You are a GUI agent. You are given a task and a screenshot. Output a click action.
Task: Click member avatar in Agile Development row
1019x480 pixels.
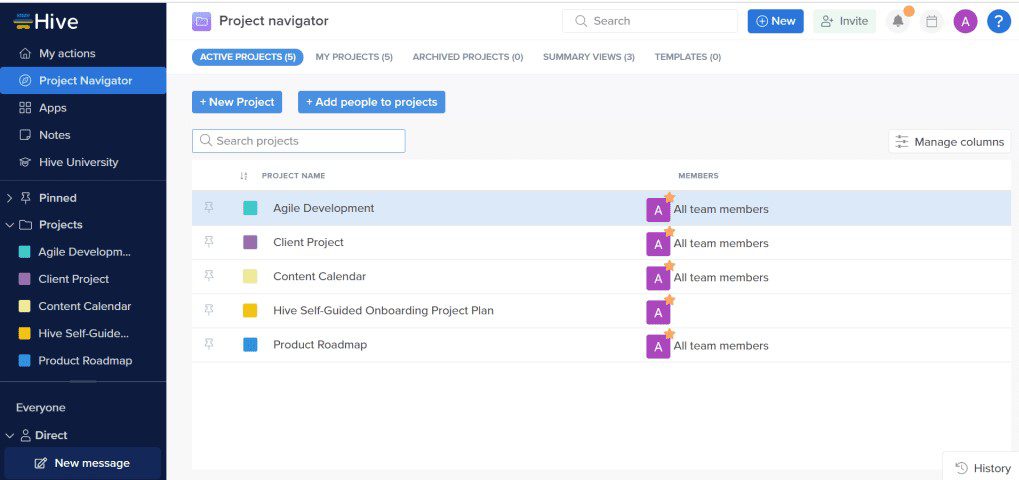pyautogui.click(x=658, y=210)
